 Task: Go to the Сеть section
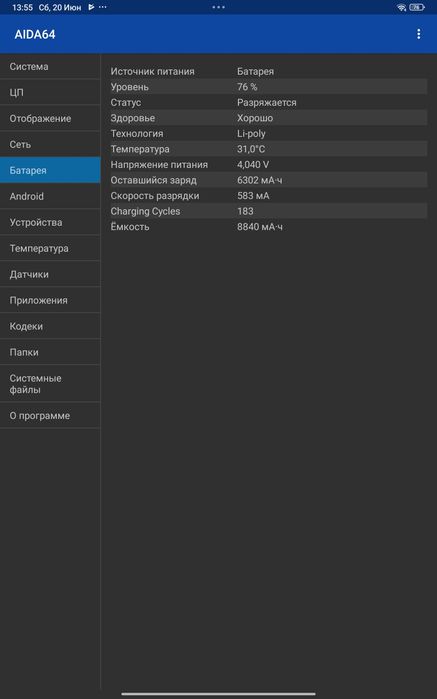pyautogui.click(x=50, y=144)
